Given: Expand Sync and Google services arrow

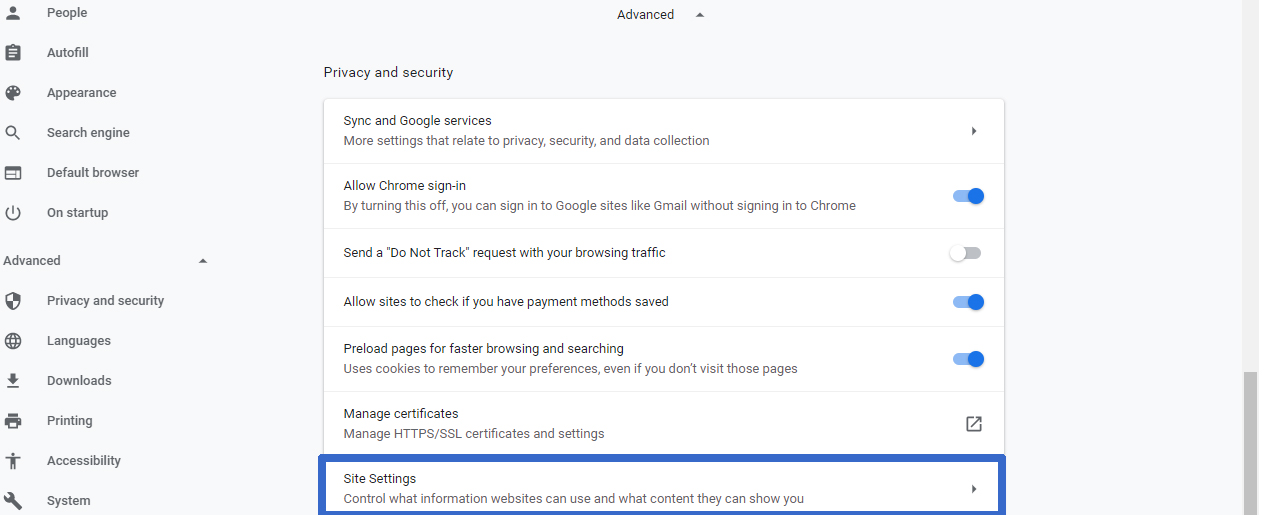Looking at the screenshot, I should pos(973,131).
